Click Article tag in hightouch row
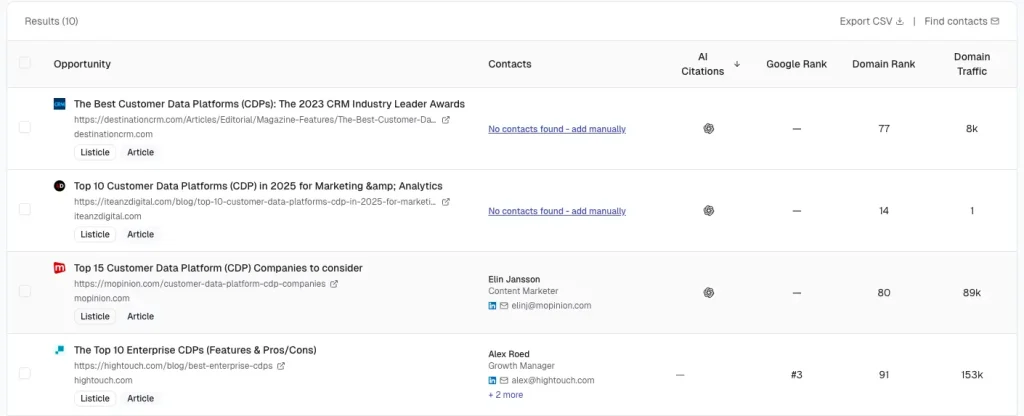 point(140,398)
